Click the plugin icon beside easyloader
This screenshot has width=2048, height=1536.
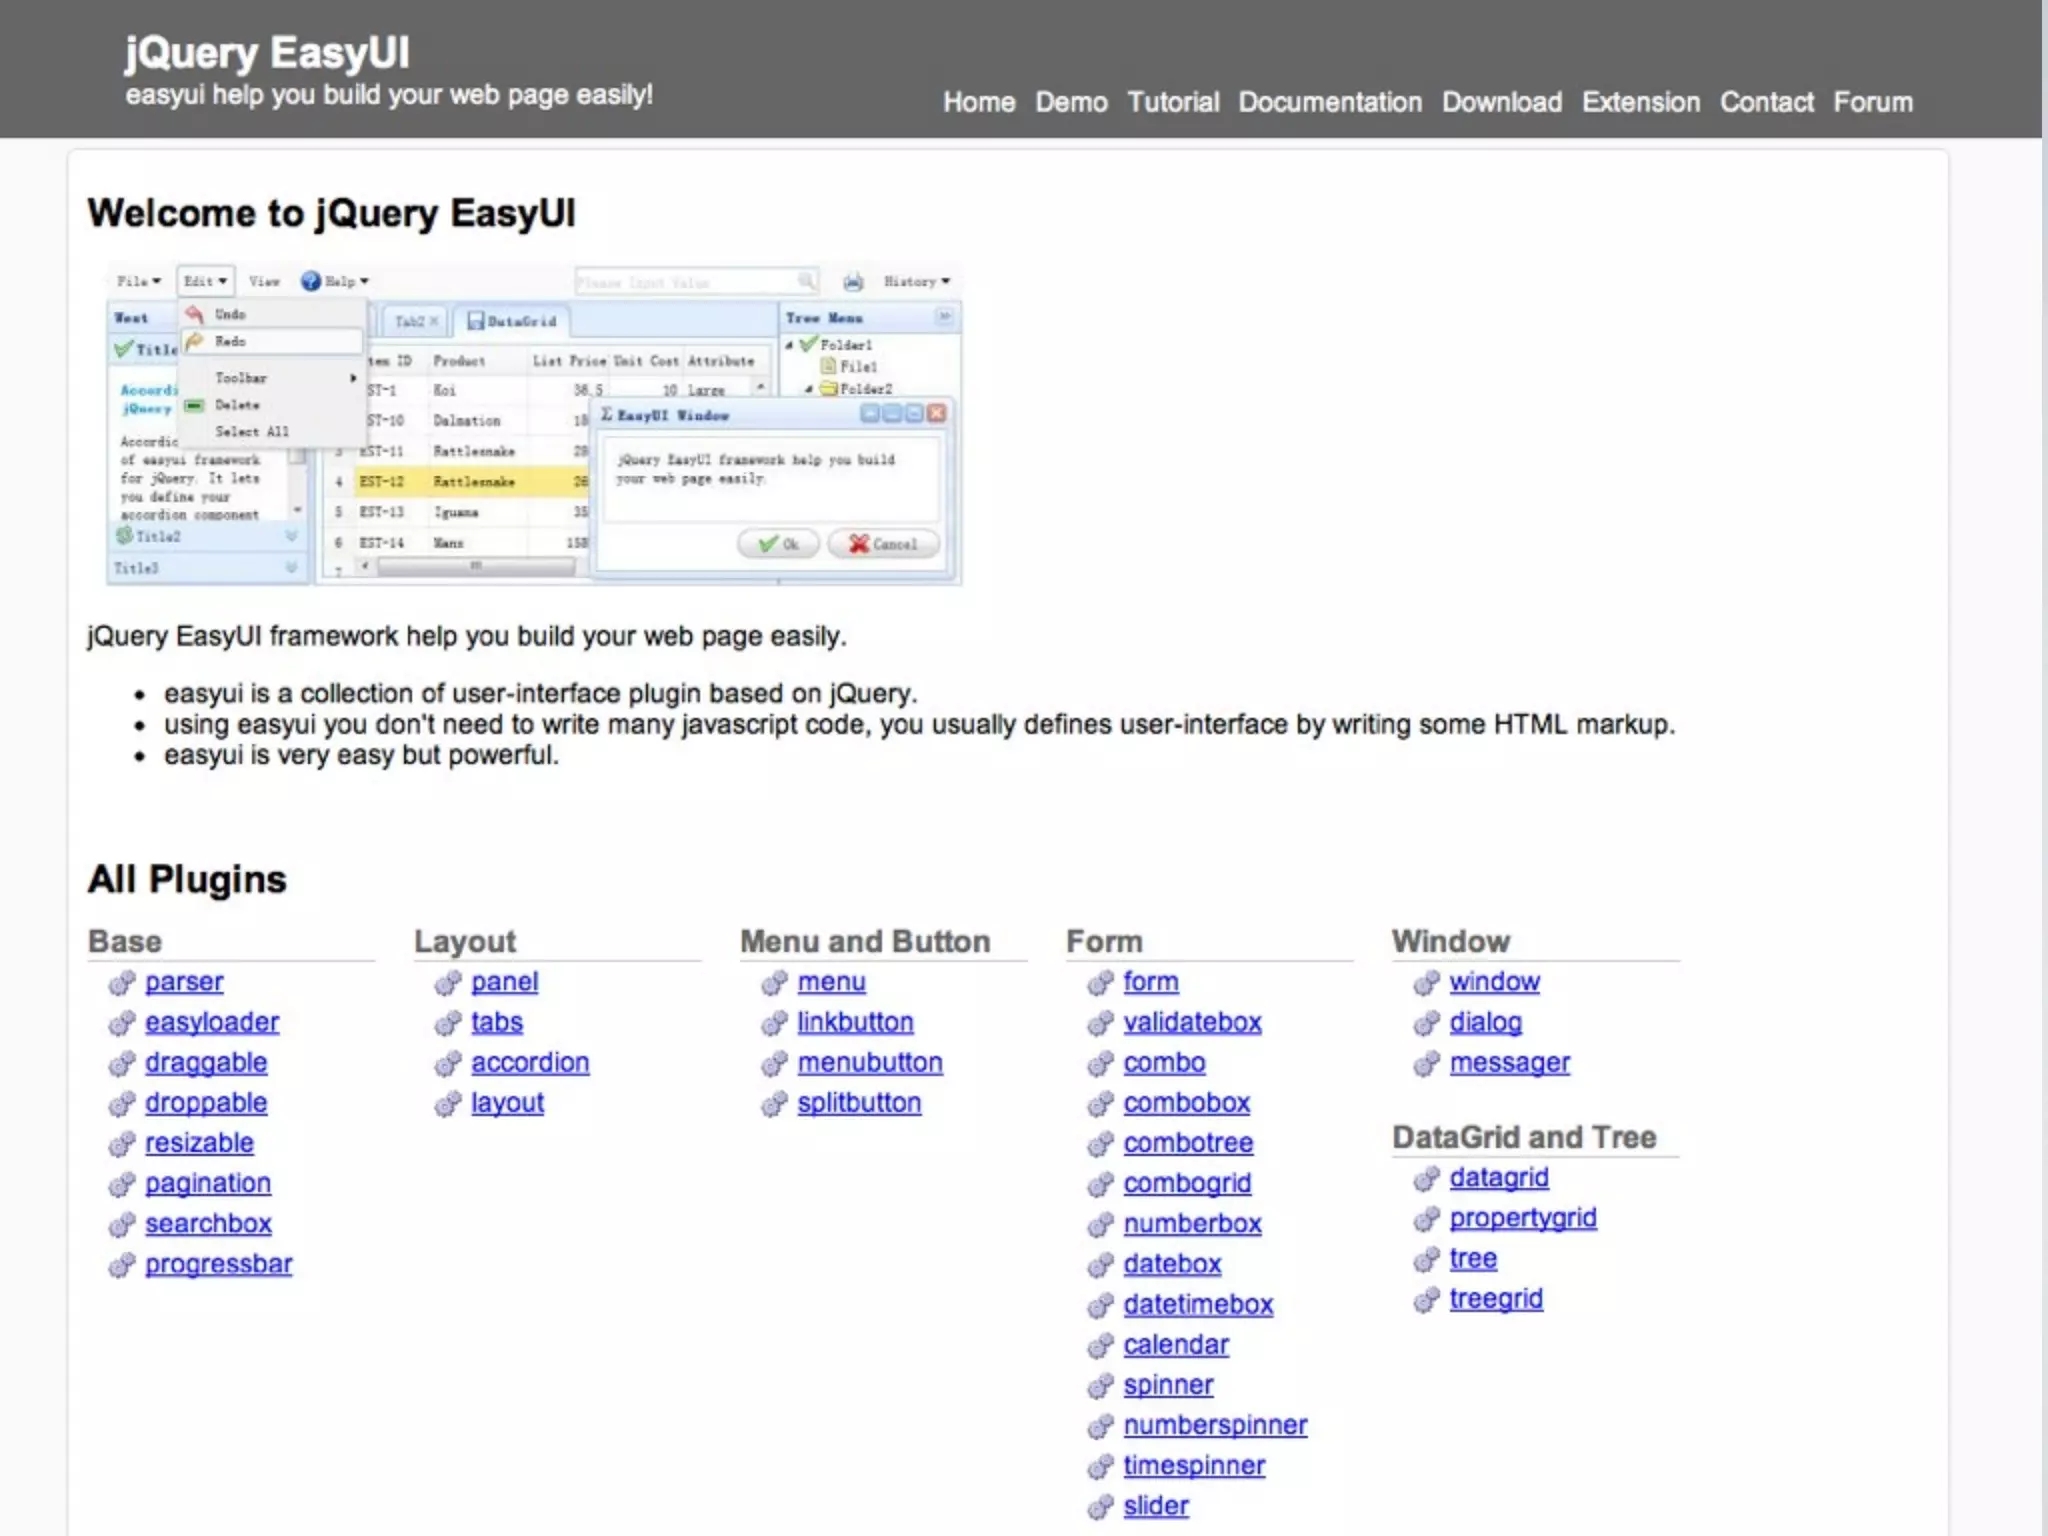[x=122, y=1024]
